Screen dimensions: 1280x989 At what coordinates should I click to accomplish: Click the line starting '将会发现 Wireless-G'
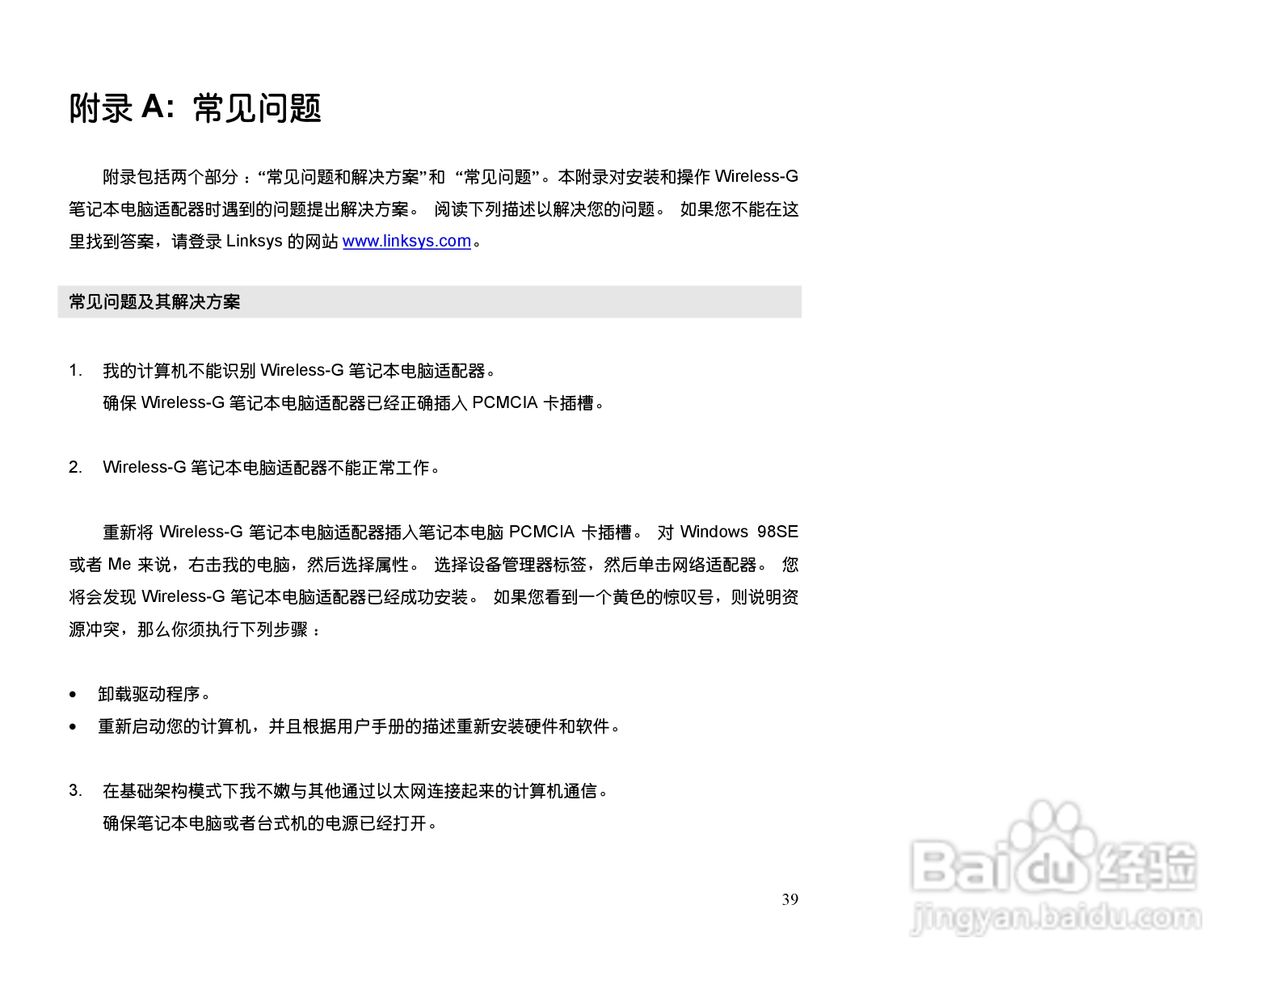click(434, 597)
